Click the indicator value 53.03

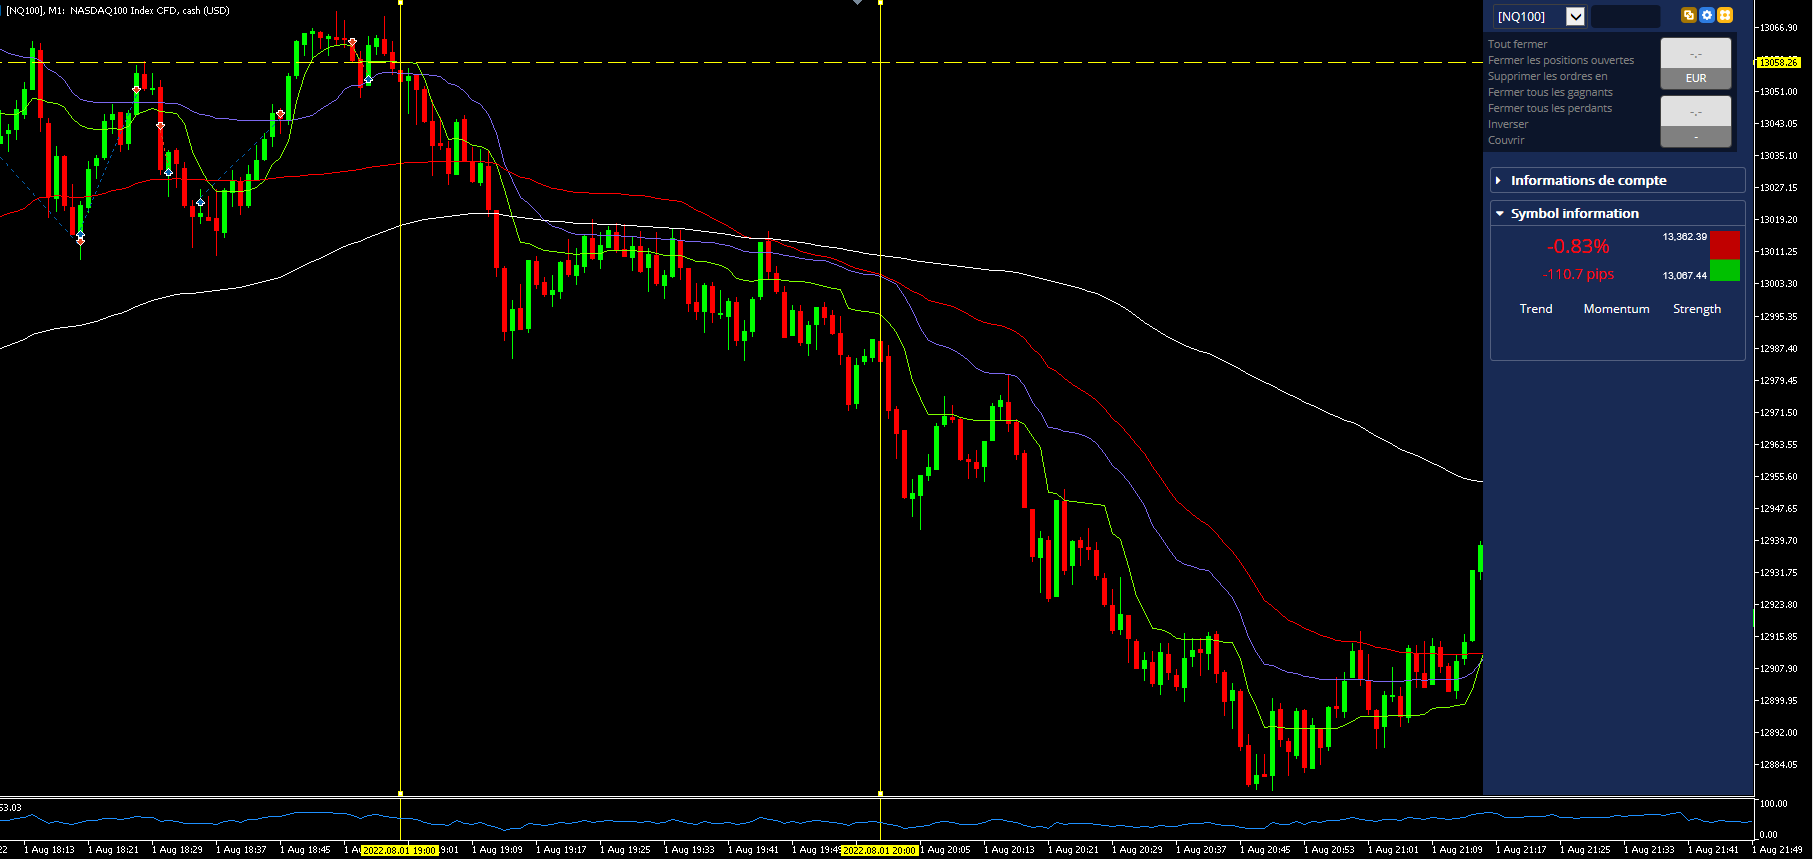pyautogui.click(x=11, y=807)
